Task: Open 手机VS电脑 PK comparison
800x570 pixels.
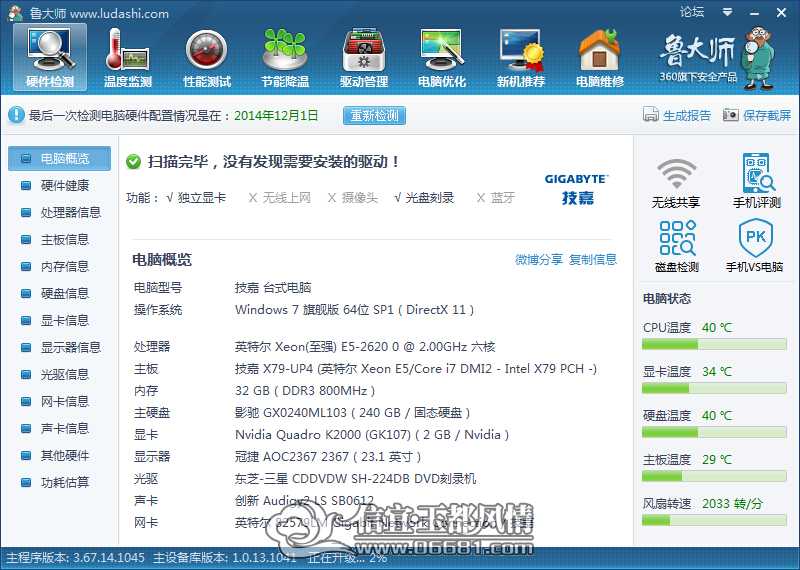Action: pos(755,246)
